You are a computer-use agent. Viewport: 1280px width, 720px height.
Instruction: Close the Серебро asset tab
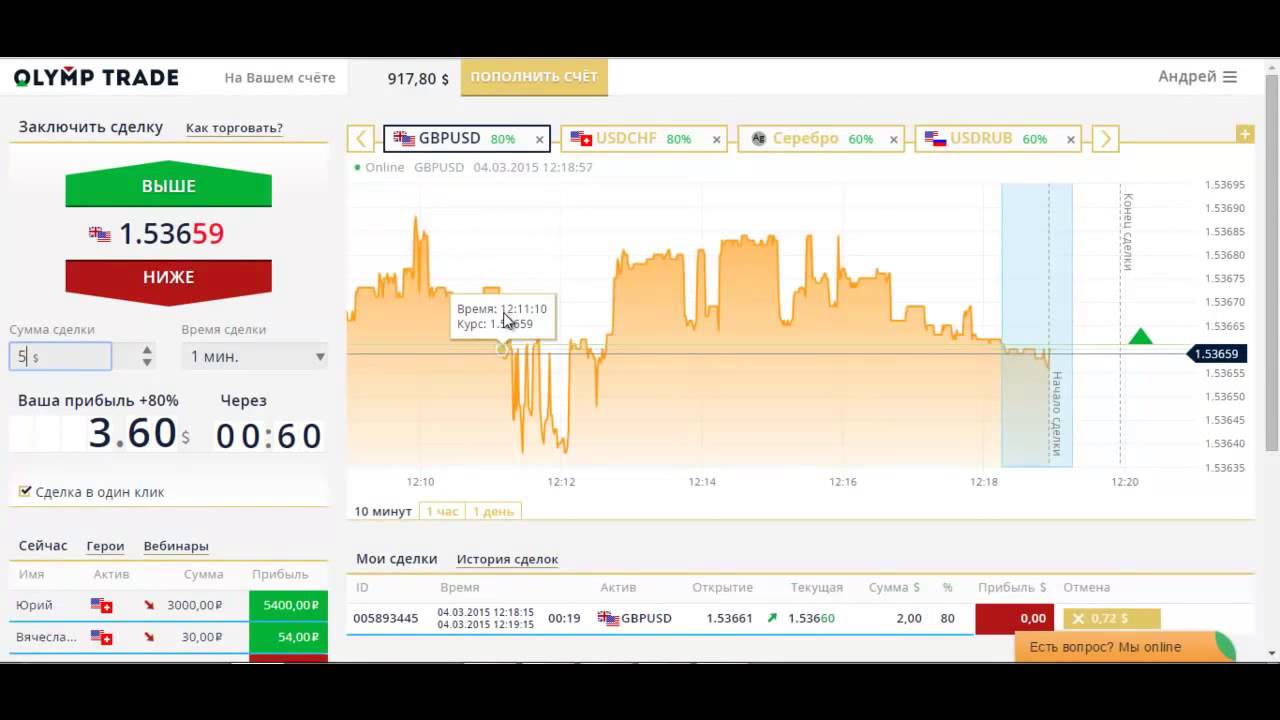(894, 139)
